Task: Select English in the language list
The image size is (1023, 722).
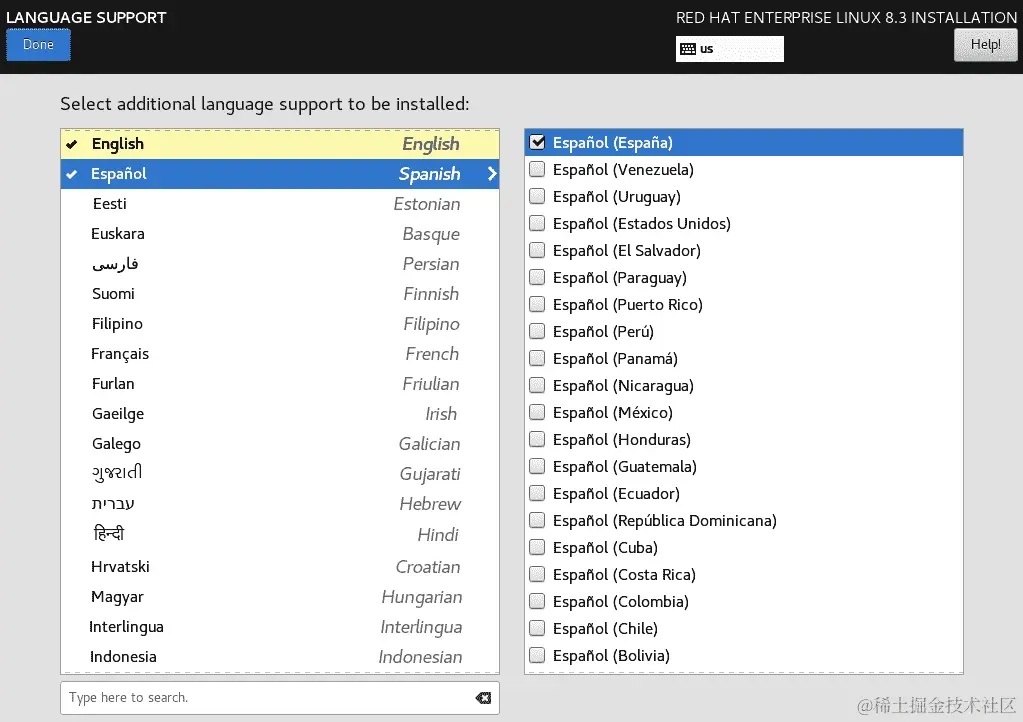Action: 280,144
